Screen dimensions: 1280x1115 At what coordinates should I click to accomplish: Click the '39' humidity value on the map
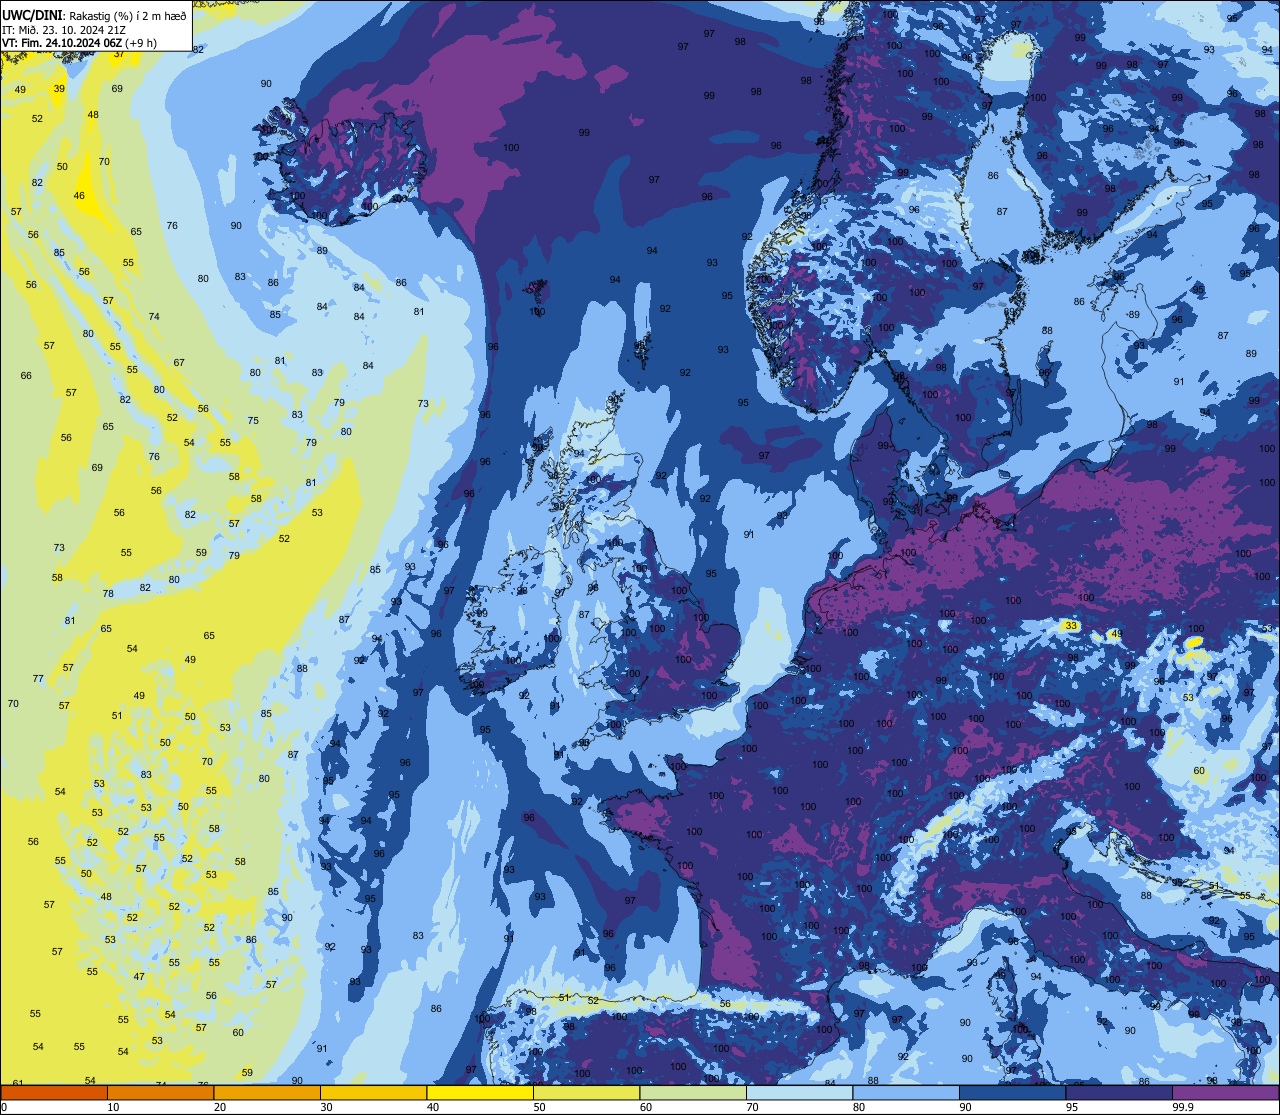click(59, 89)
